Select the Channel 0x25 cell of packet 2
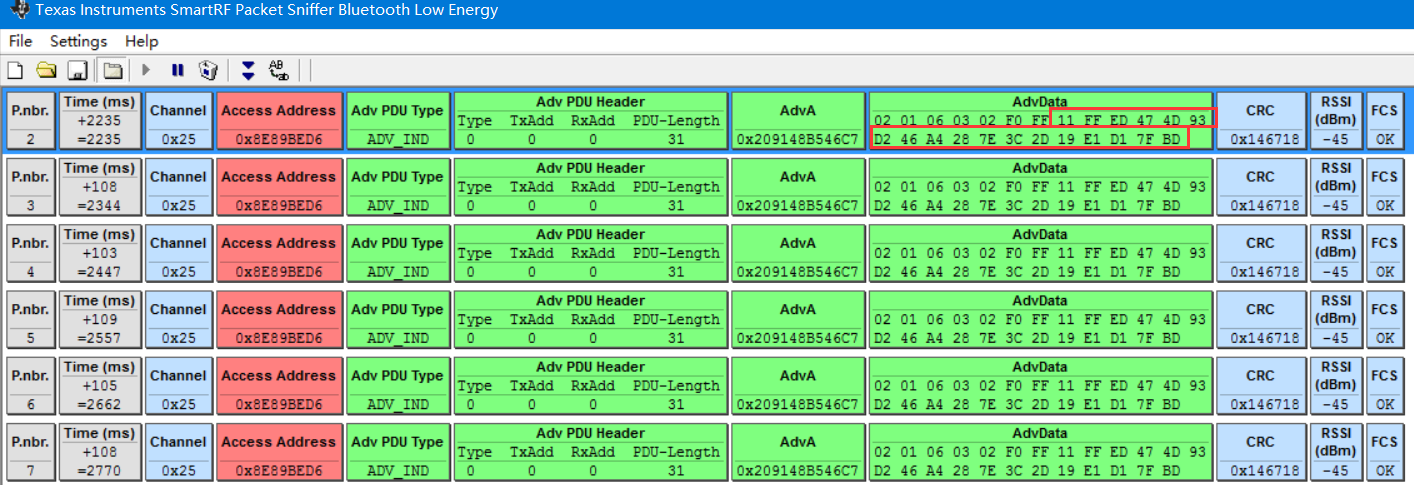Screen dimensions: 1414x485 [x=178, y=121]
